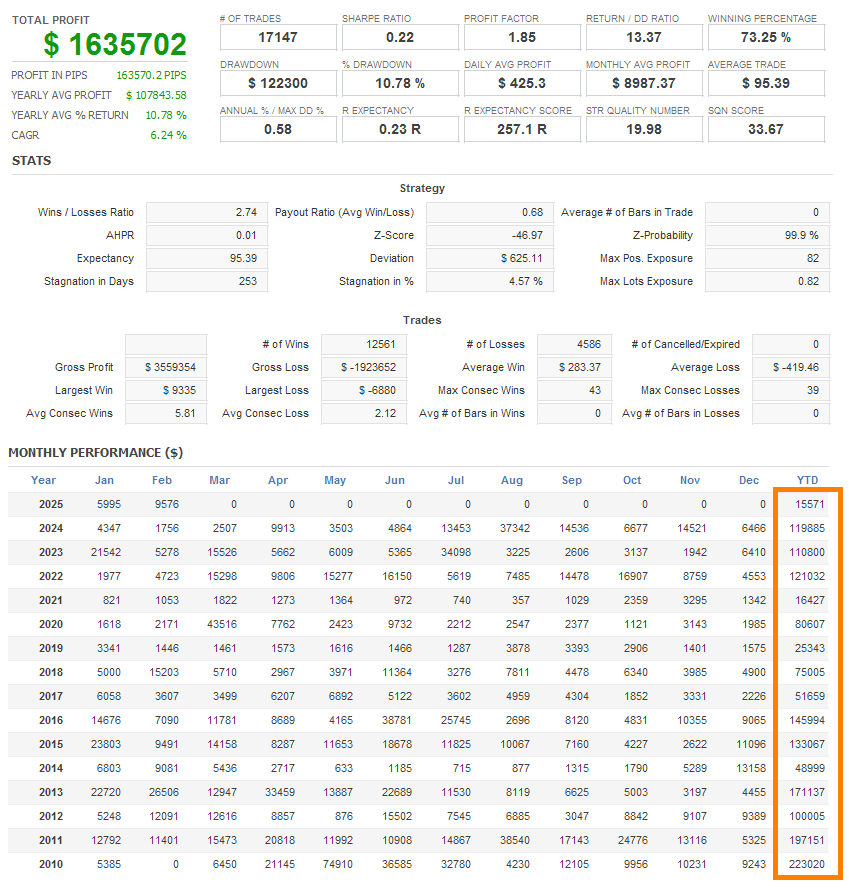Click the Dec column header

[749, 480]
